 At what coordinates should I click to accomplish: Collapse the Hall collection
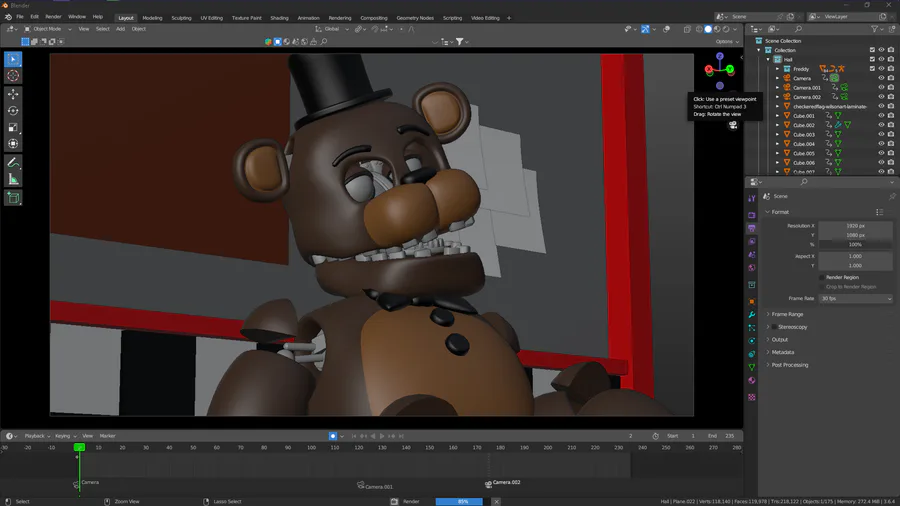[x=769, y=59]
